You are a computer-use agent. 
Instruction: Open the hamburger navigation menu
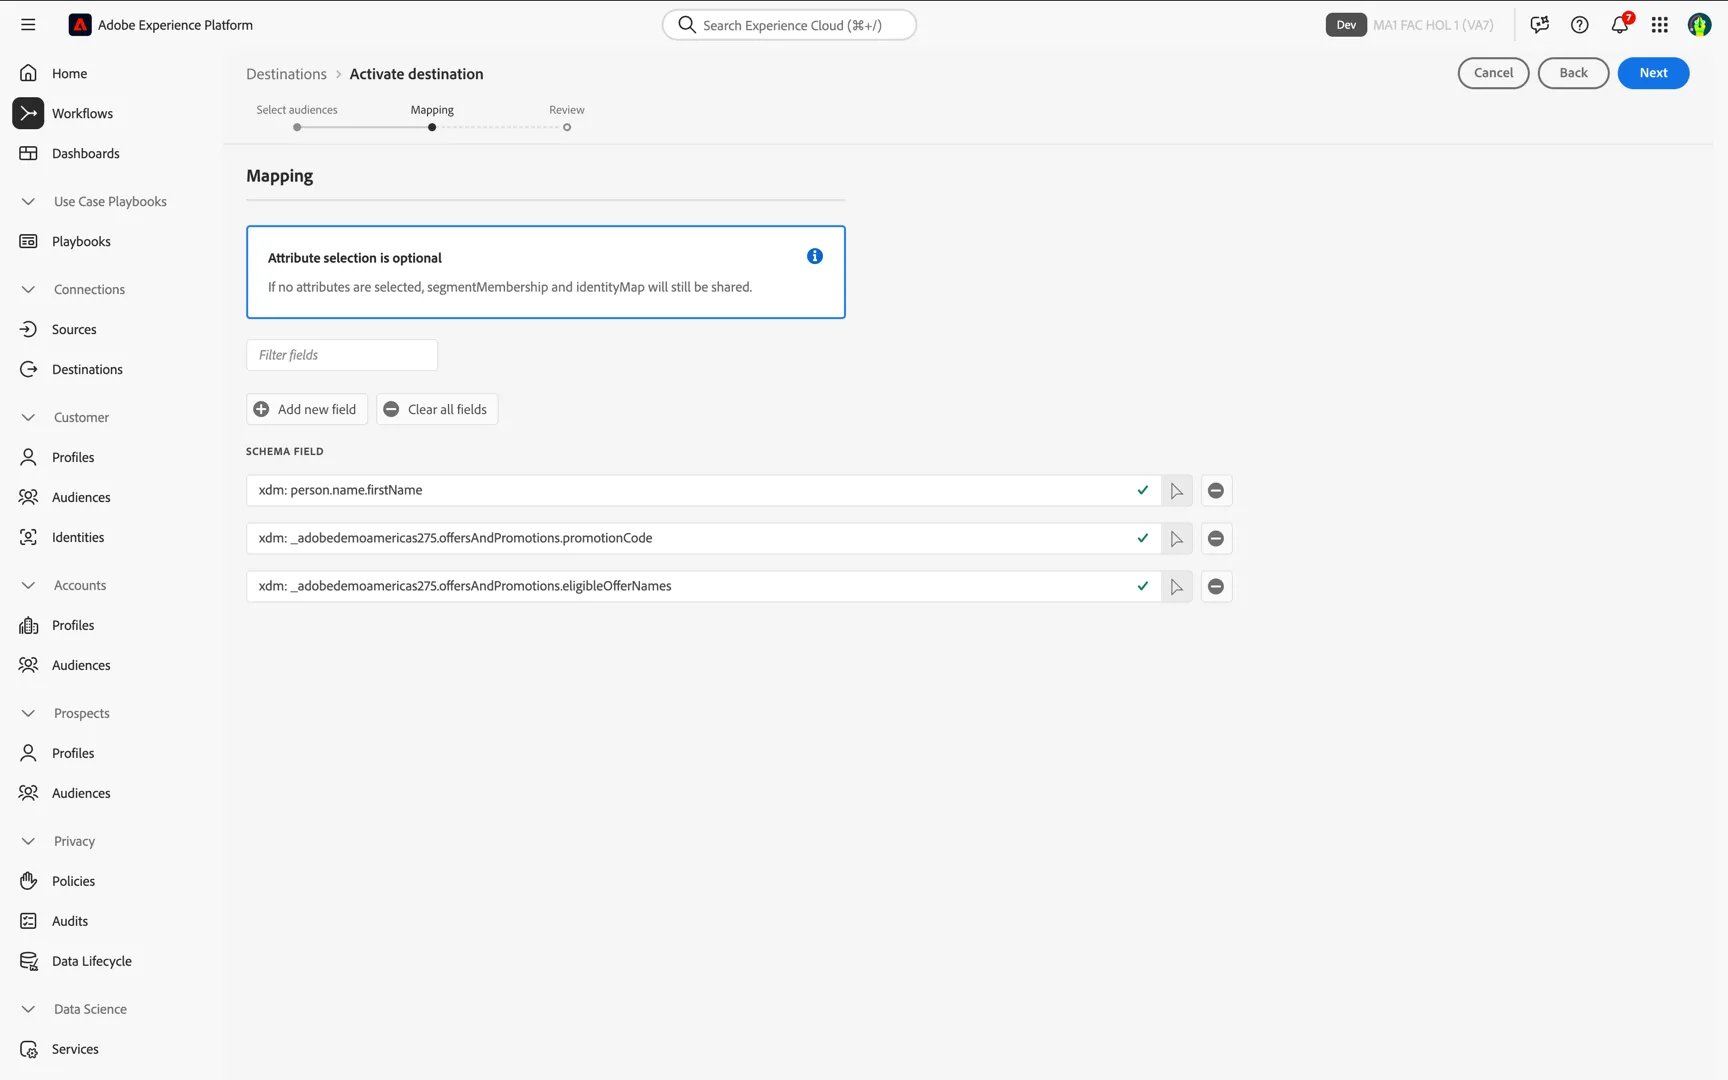coord(28,25)
